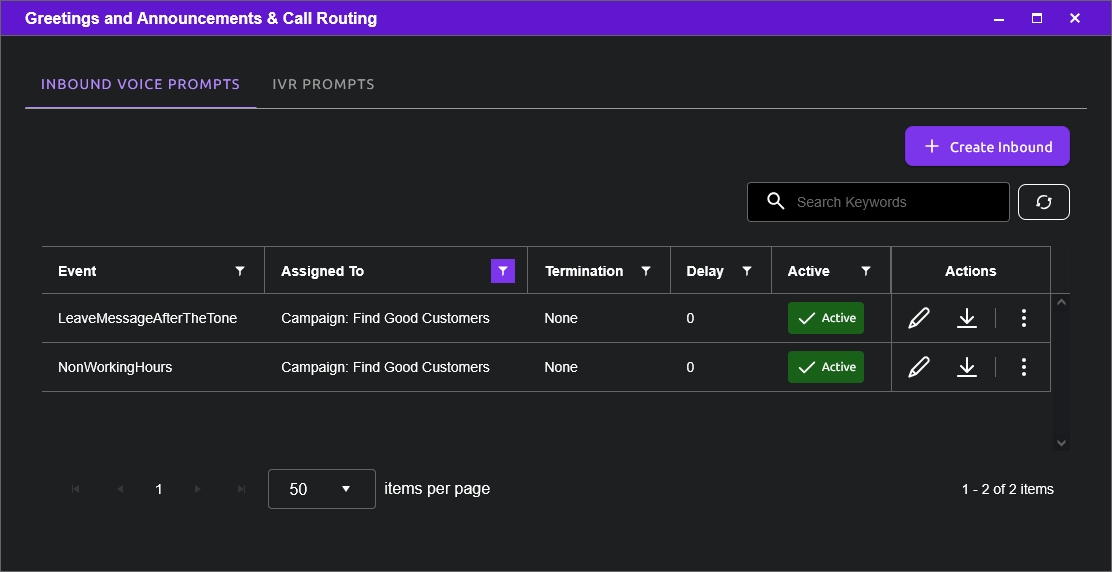This screenshot has width=1112, height=572.
Task: Open the highlighted Assigned To column filter
Action: pos(503,271)
